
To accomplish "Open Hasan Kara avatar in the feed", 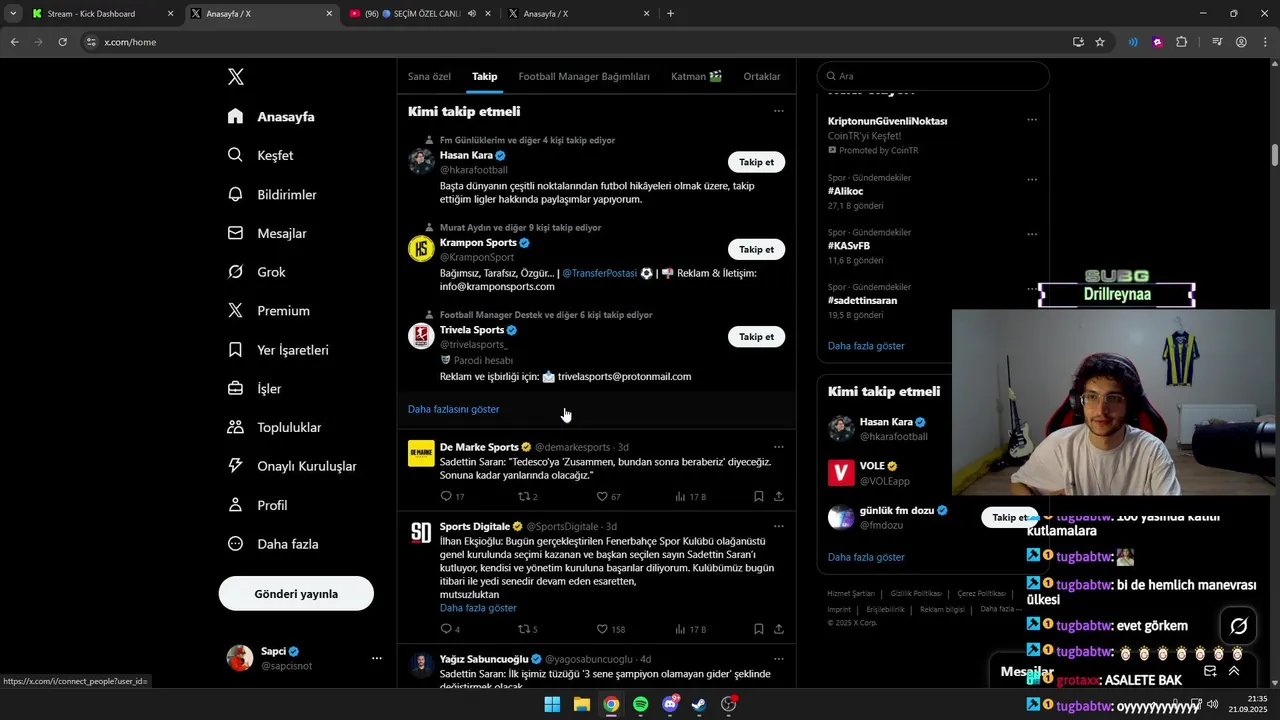I will pyautogui.click(x=421, y=161).
